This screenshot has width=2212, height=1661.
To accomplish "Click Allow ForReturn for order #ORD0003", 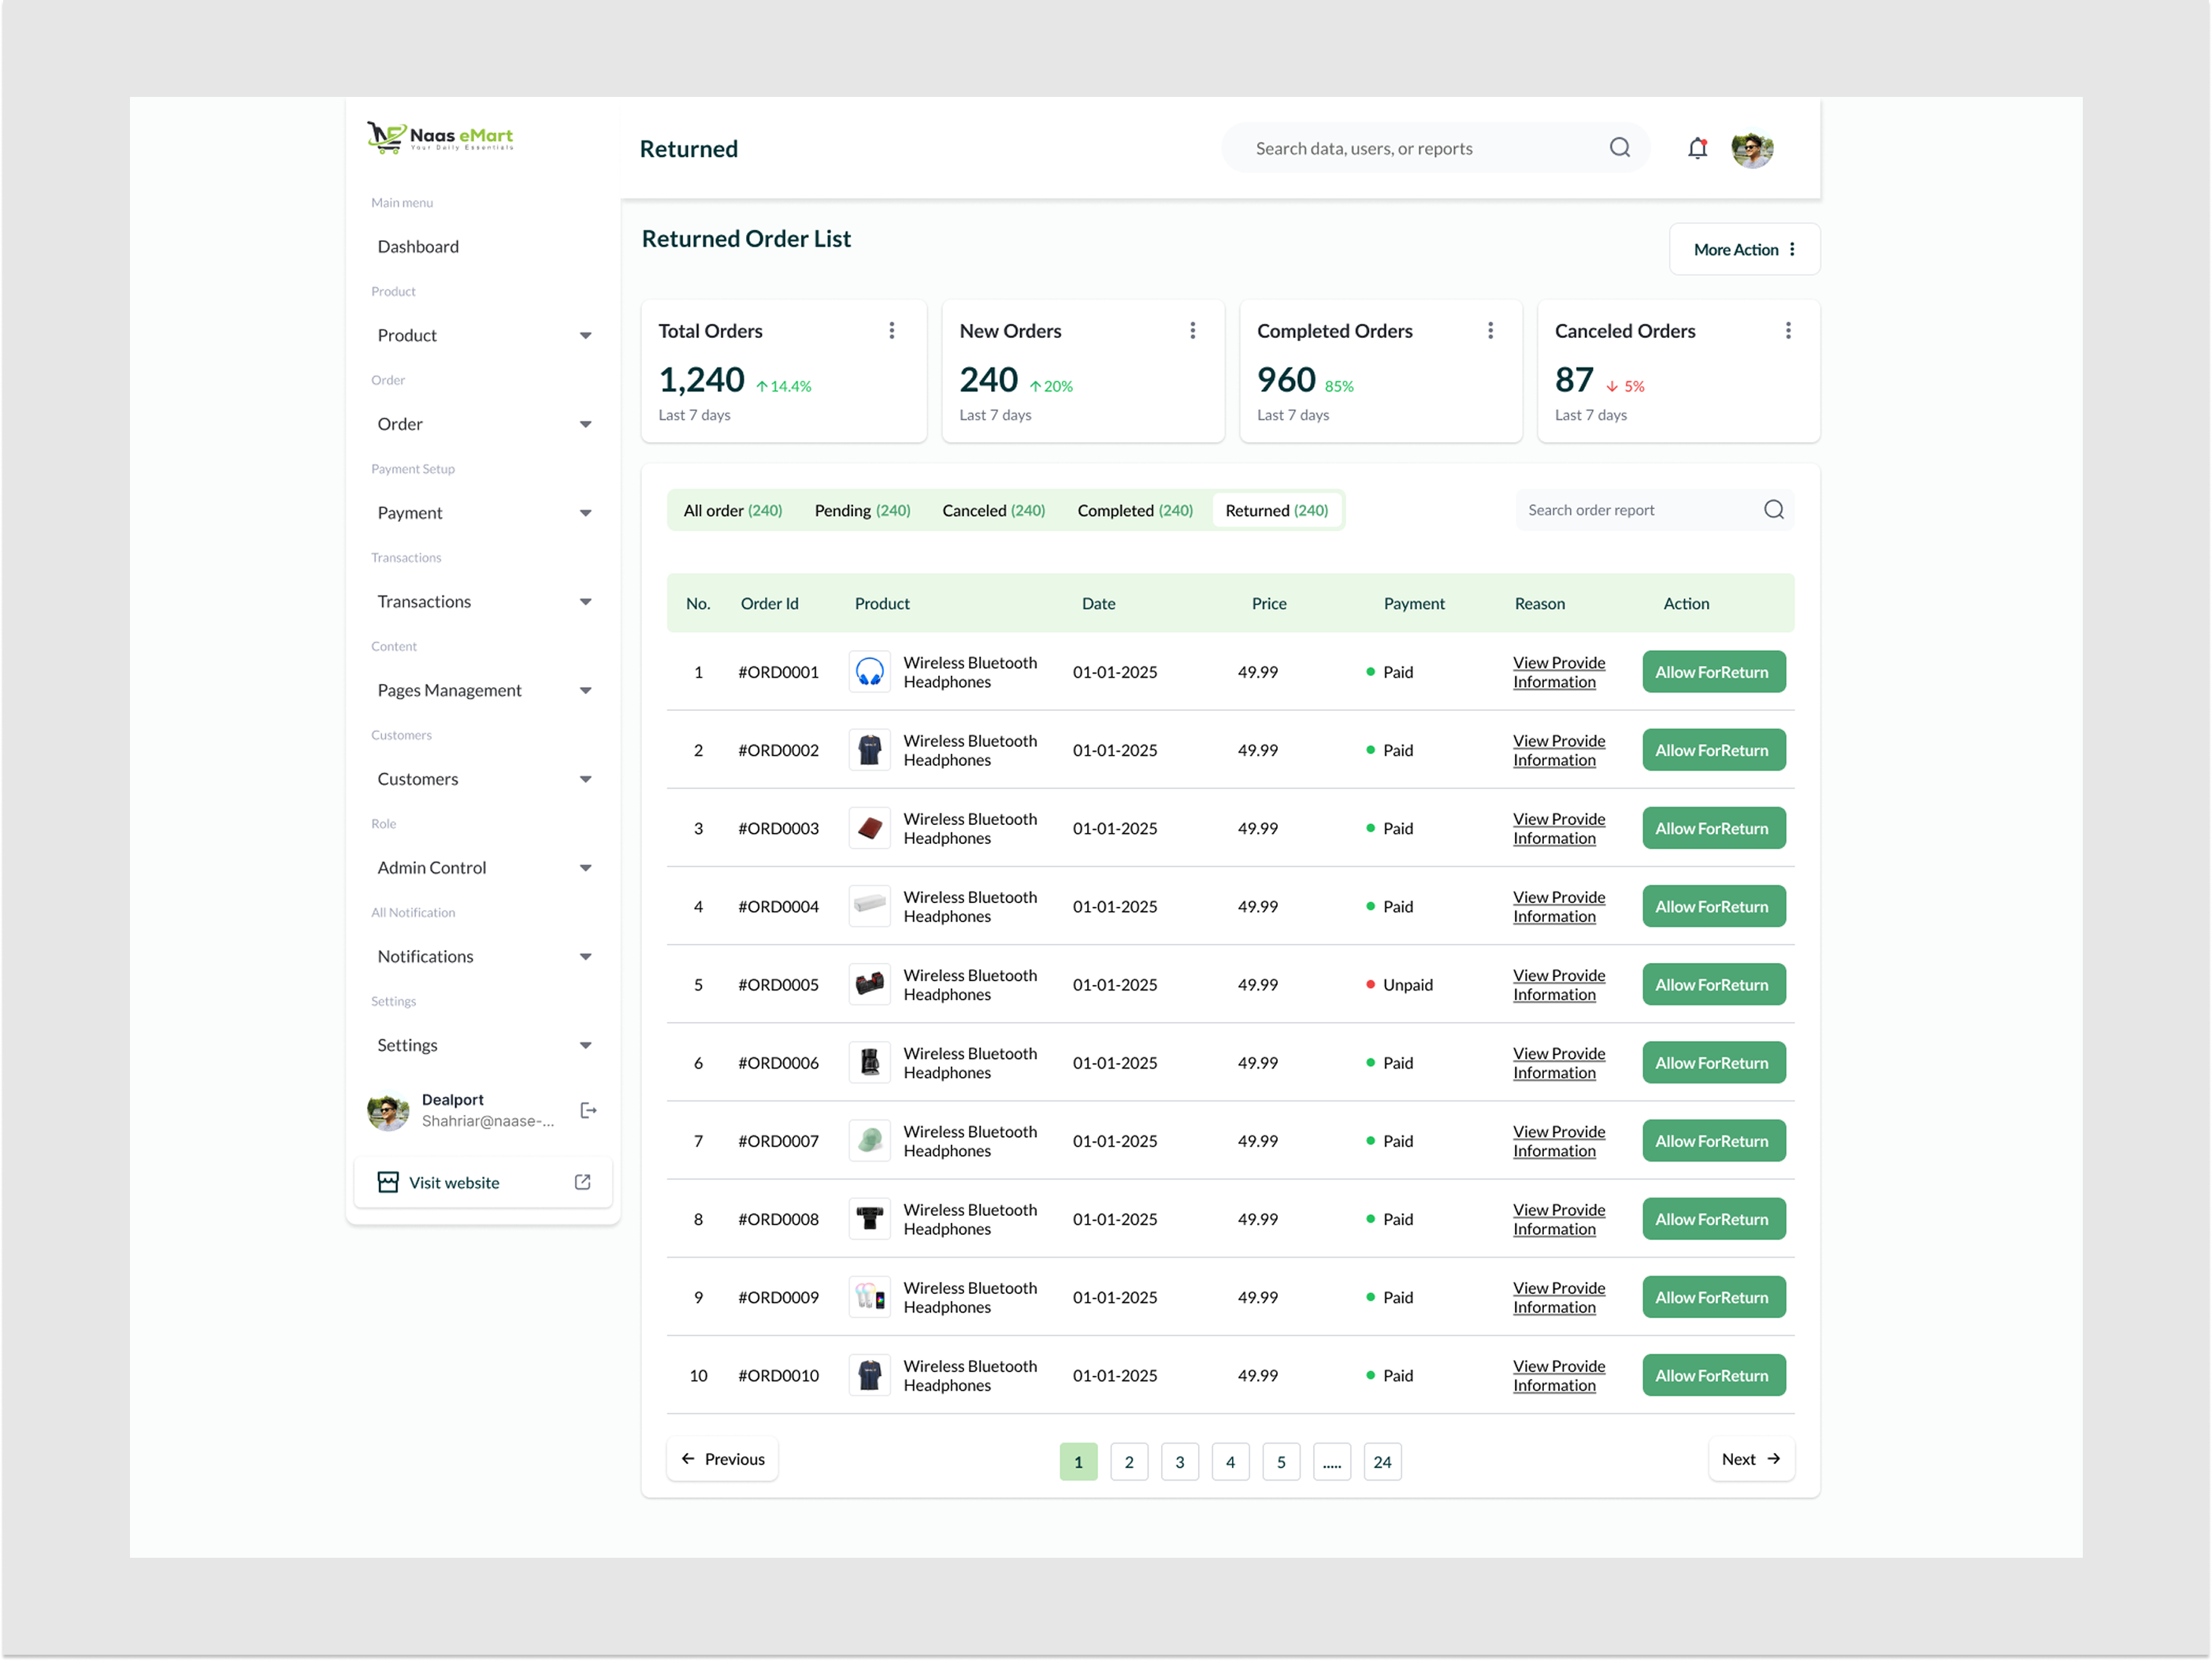I will (1713, 828).
